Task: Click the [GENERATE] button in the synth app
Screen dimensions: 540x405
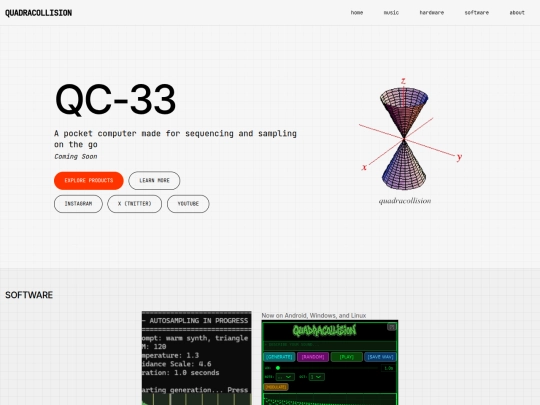Action: 279,357
